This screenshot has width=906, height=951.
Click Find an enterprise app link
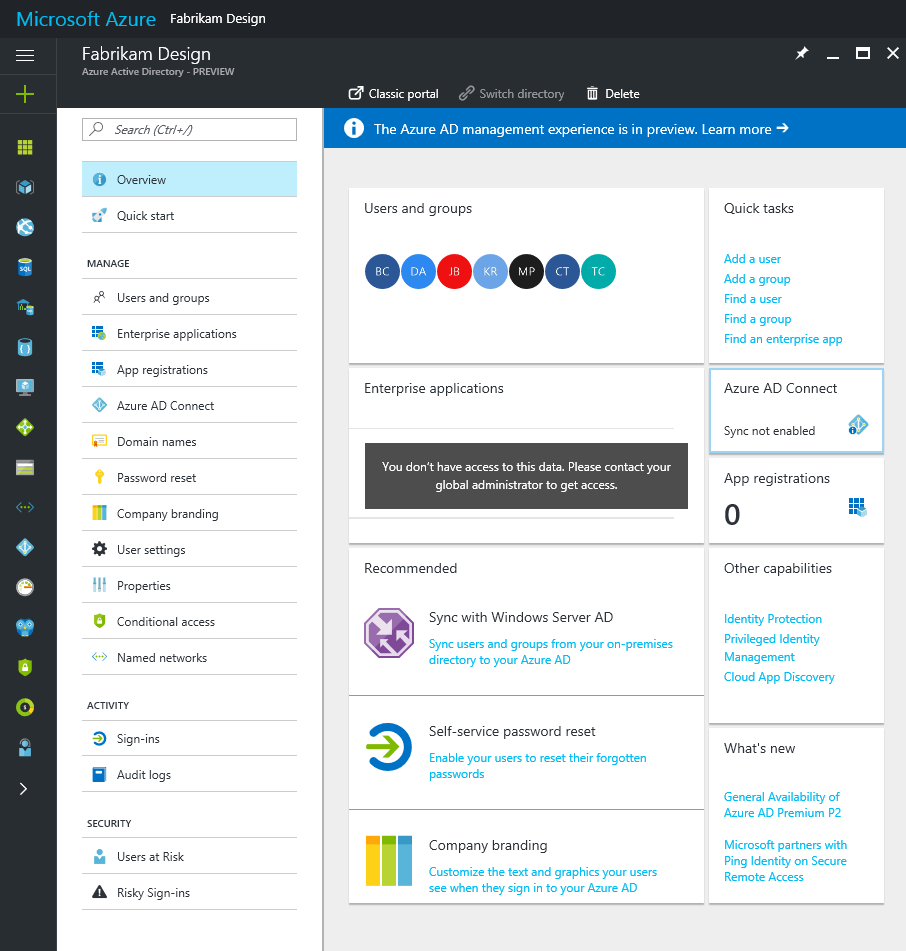[x=783, y=339]
